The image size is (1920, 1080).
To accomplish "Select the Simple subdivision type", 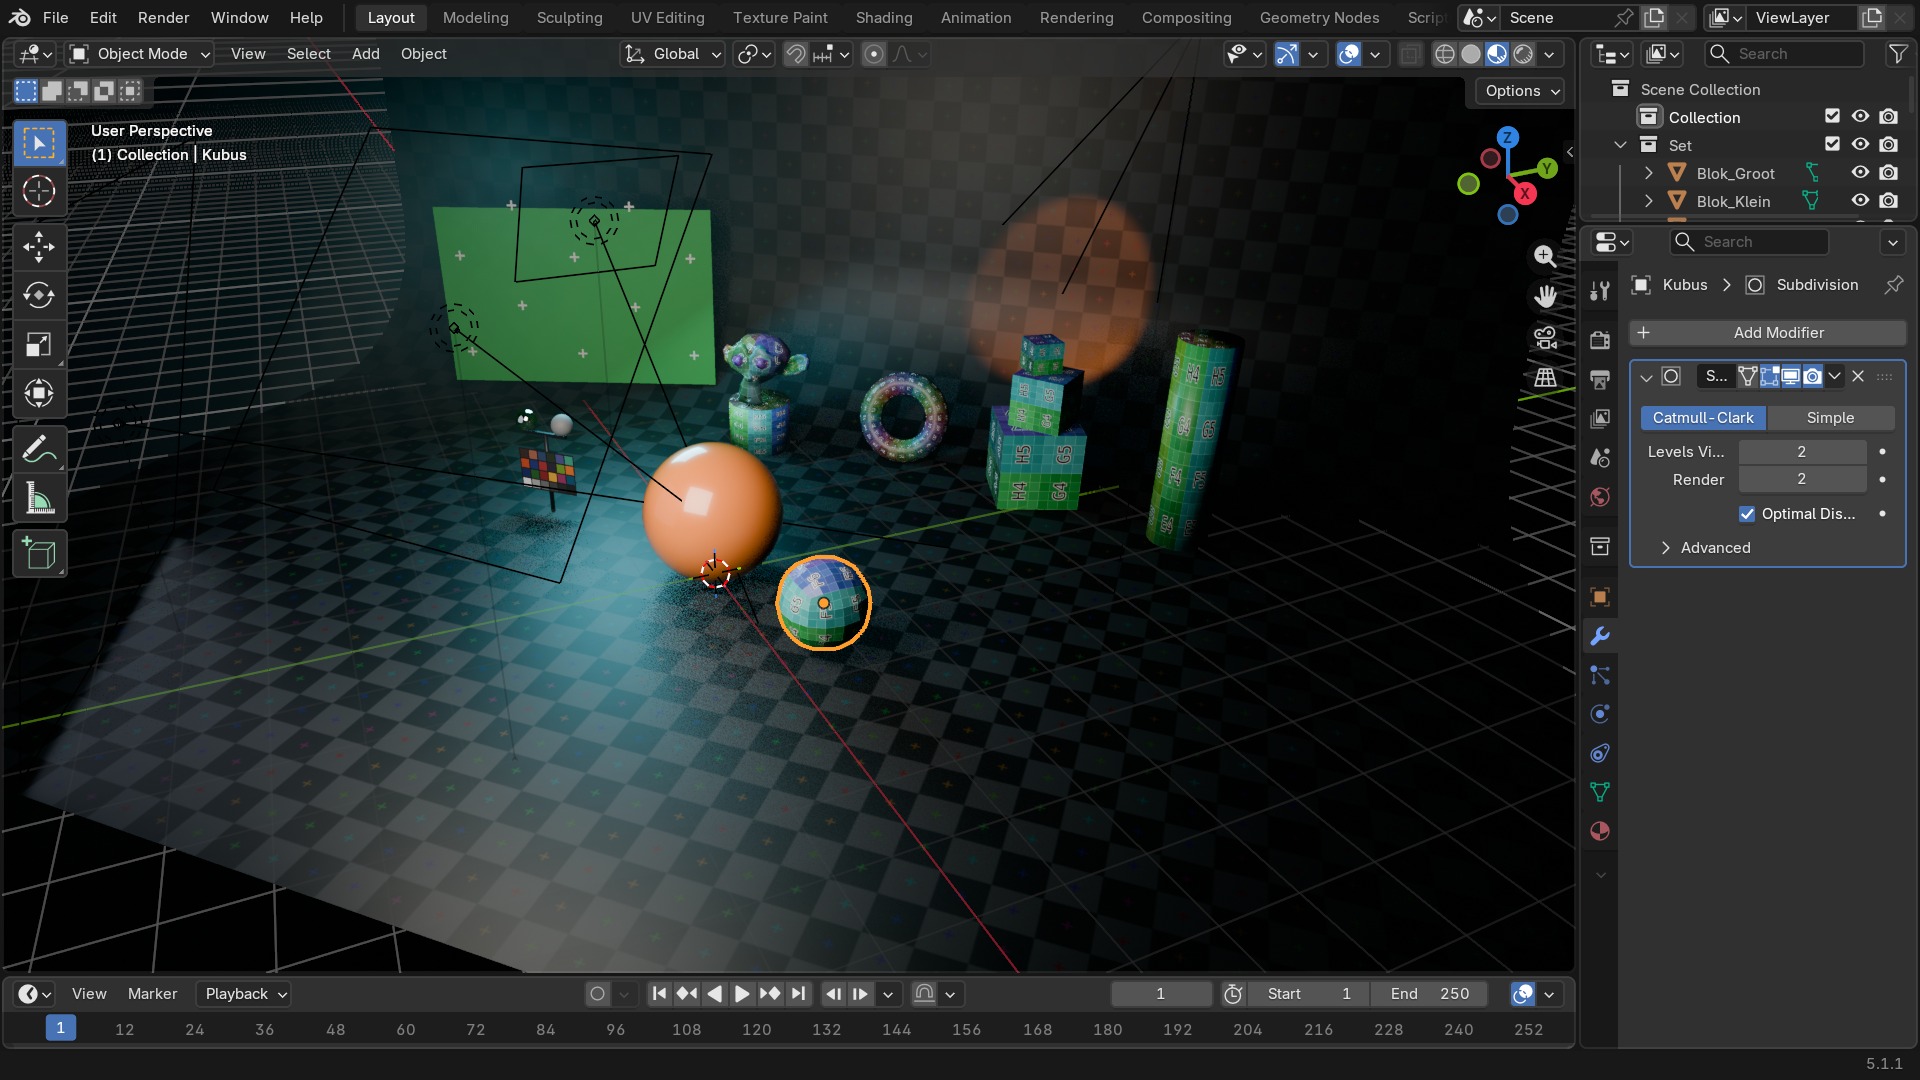I will [x=1830, y=418].
